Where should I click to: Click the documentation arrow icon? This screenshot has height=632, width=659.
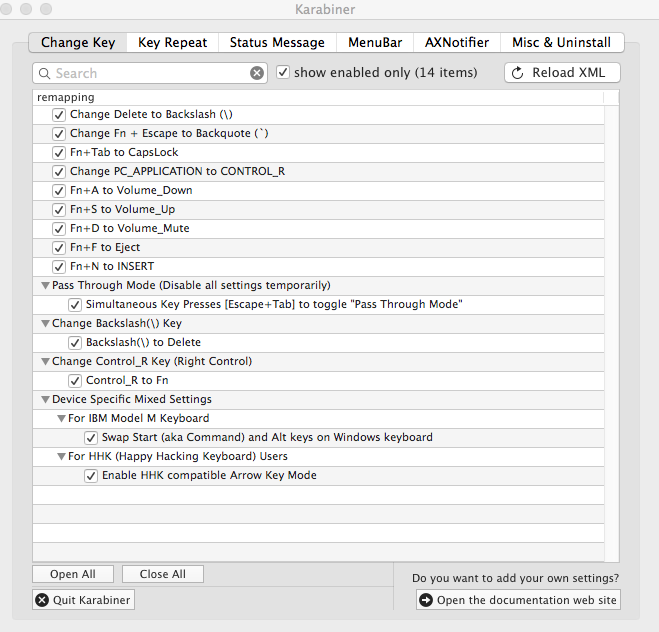[426, 600]
